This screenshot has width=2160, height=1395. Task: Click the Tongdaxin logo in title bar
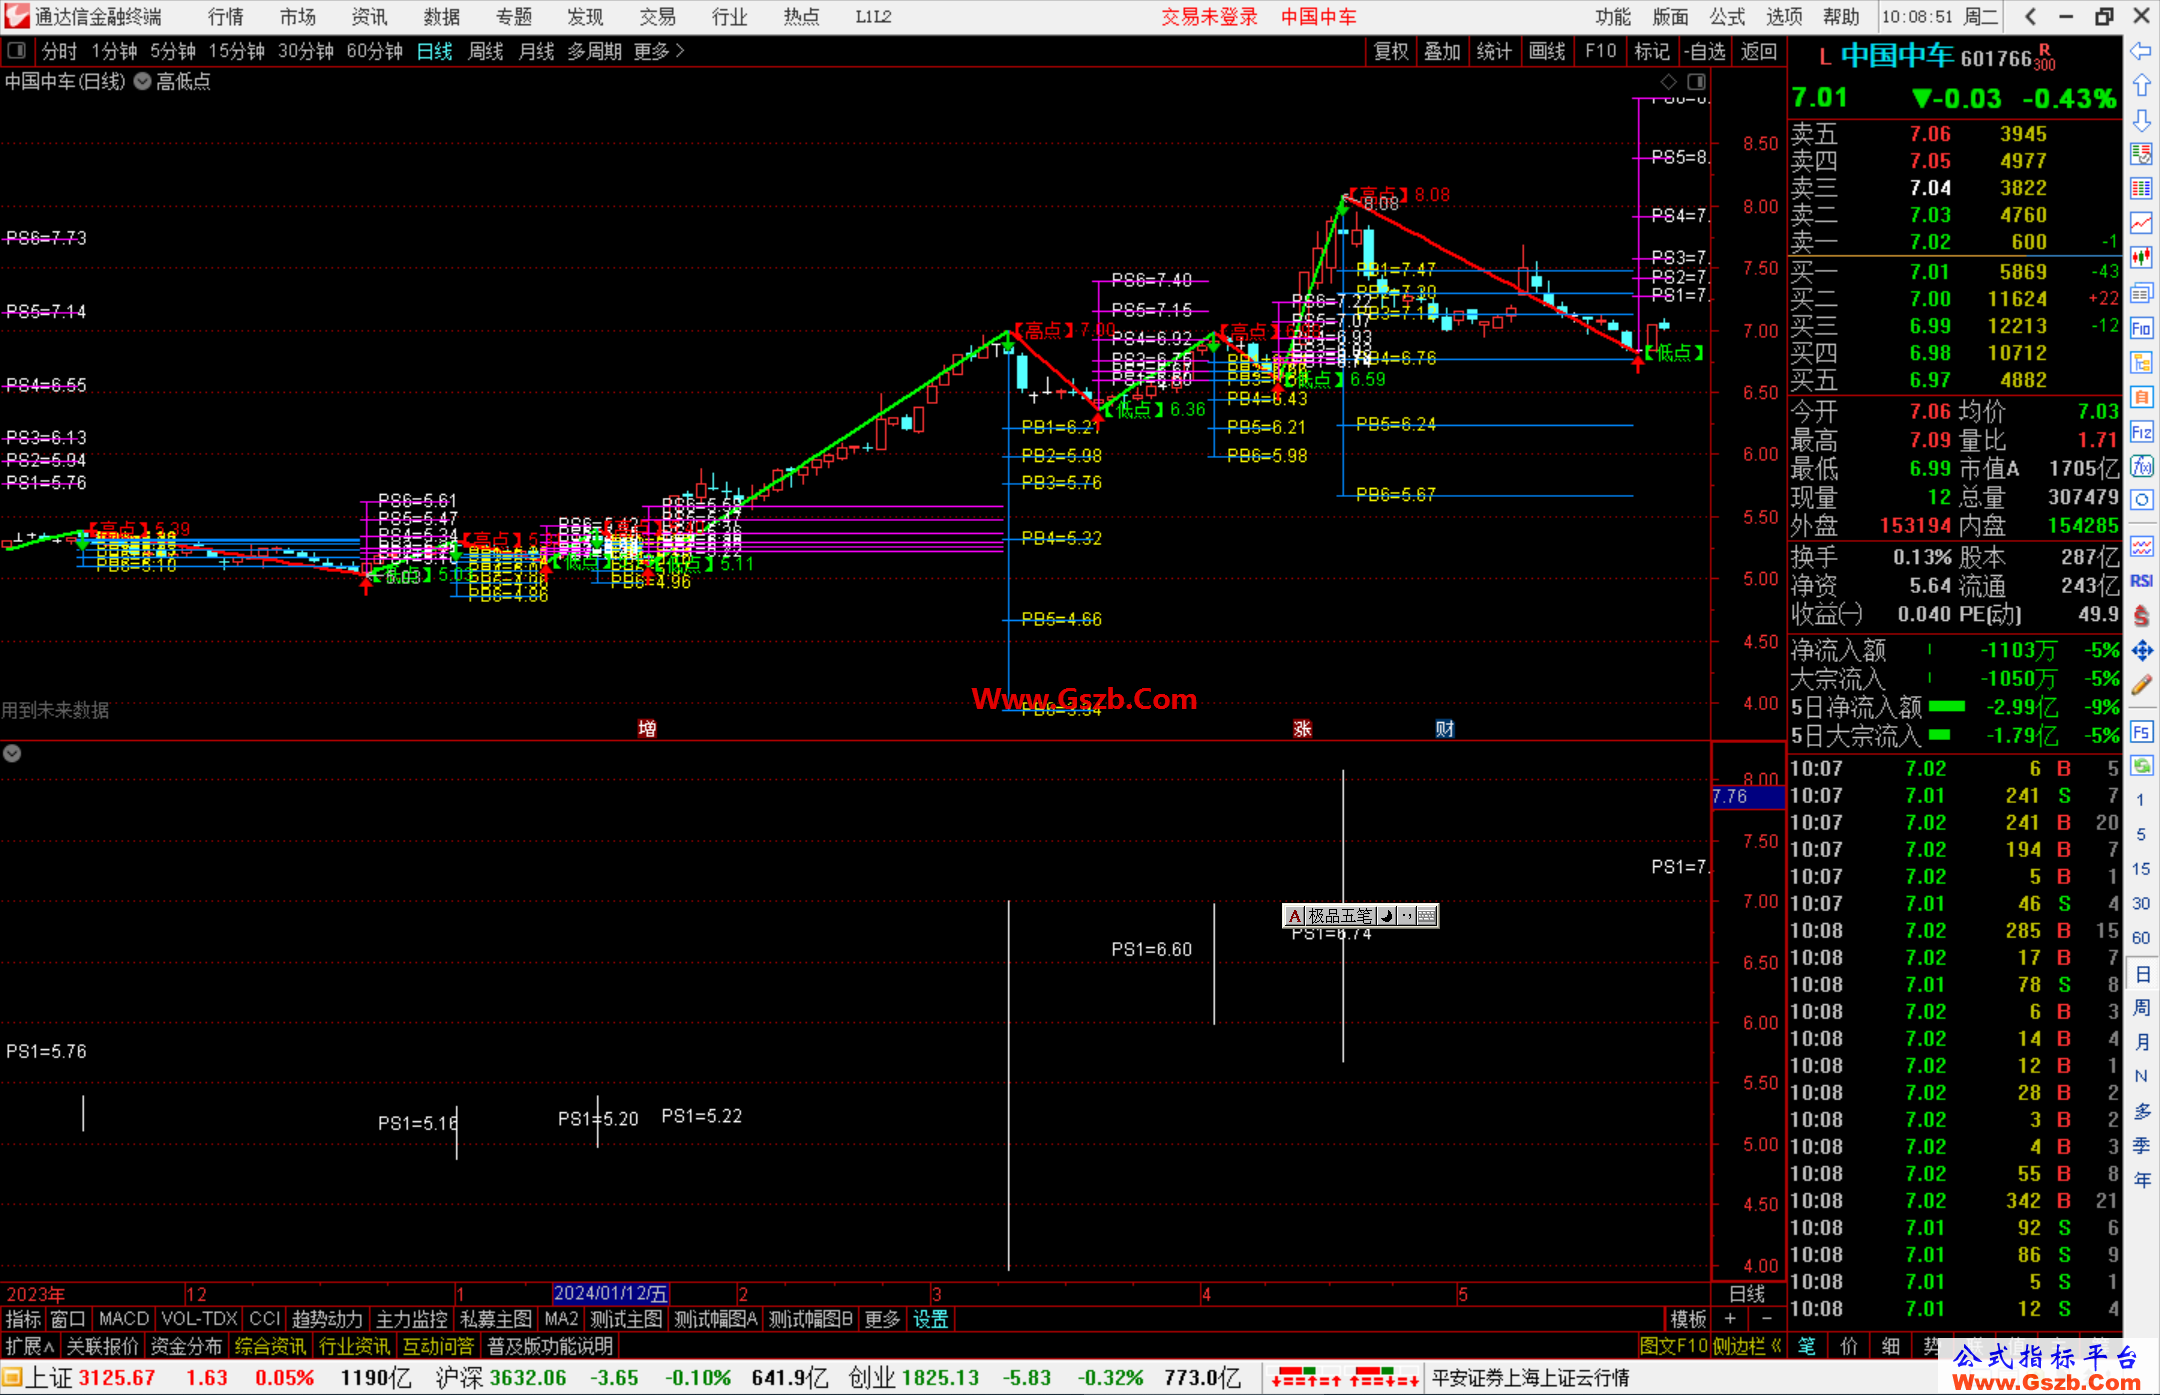click(16, 16)
